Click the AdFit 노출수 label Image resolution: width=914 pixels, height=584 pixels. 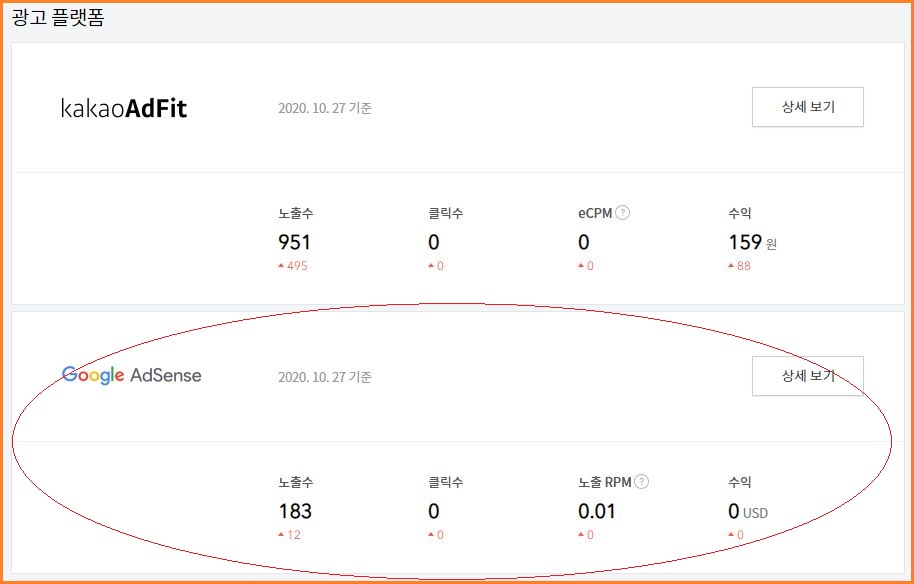tap(296, 213)
